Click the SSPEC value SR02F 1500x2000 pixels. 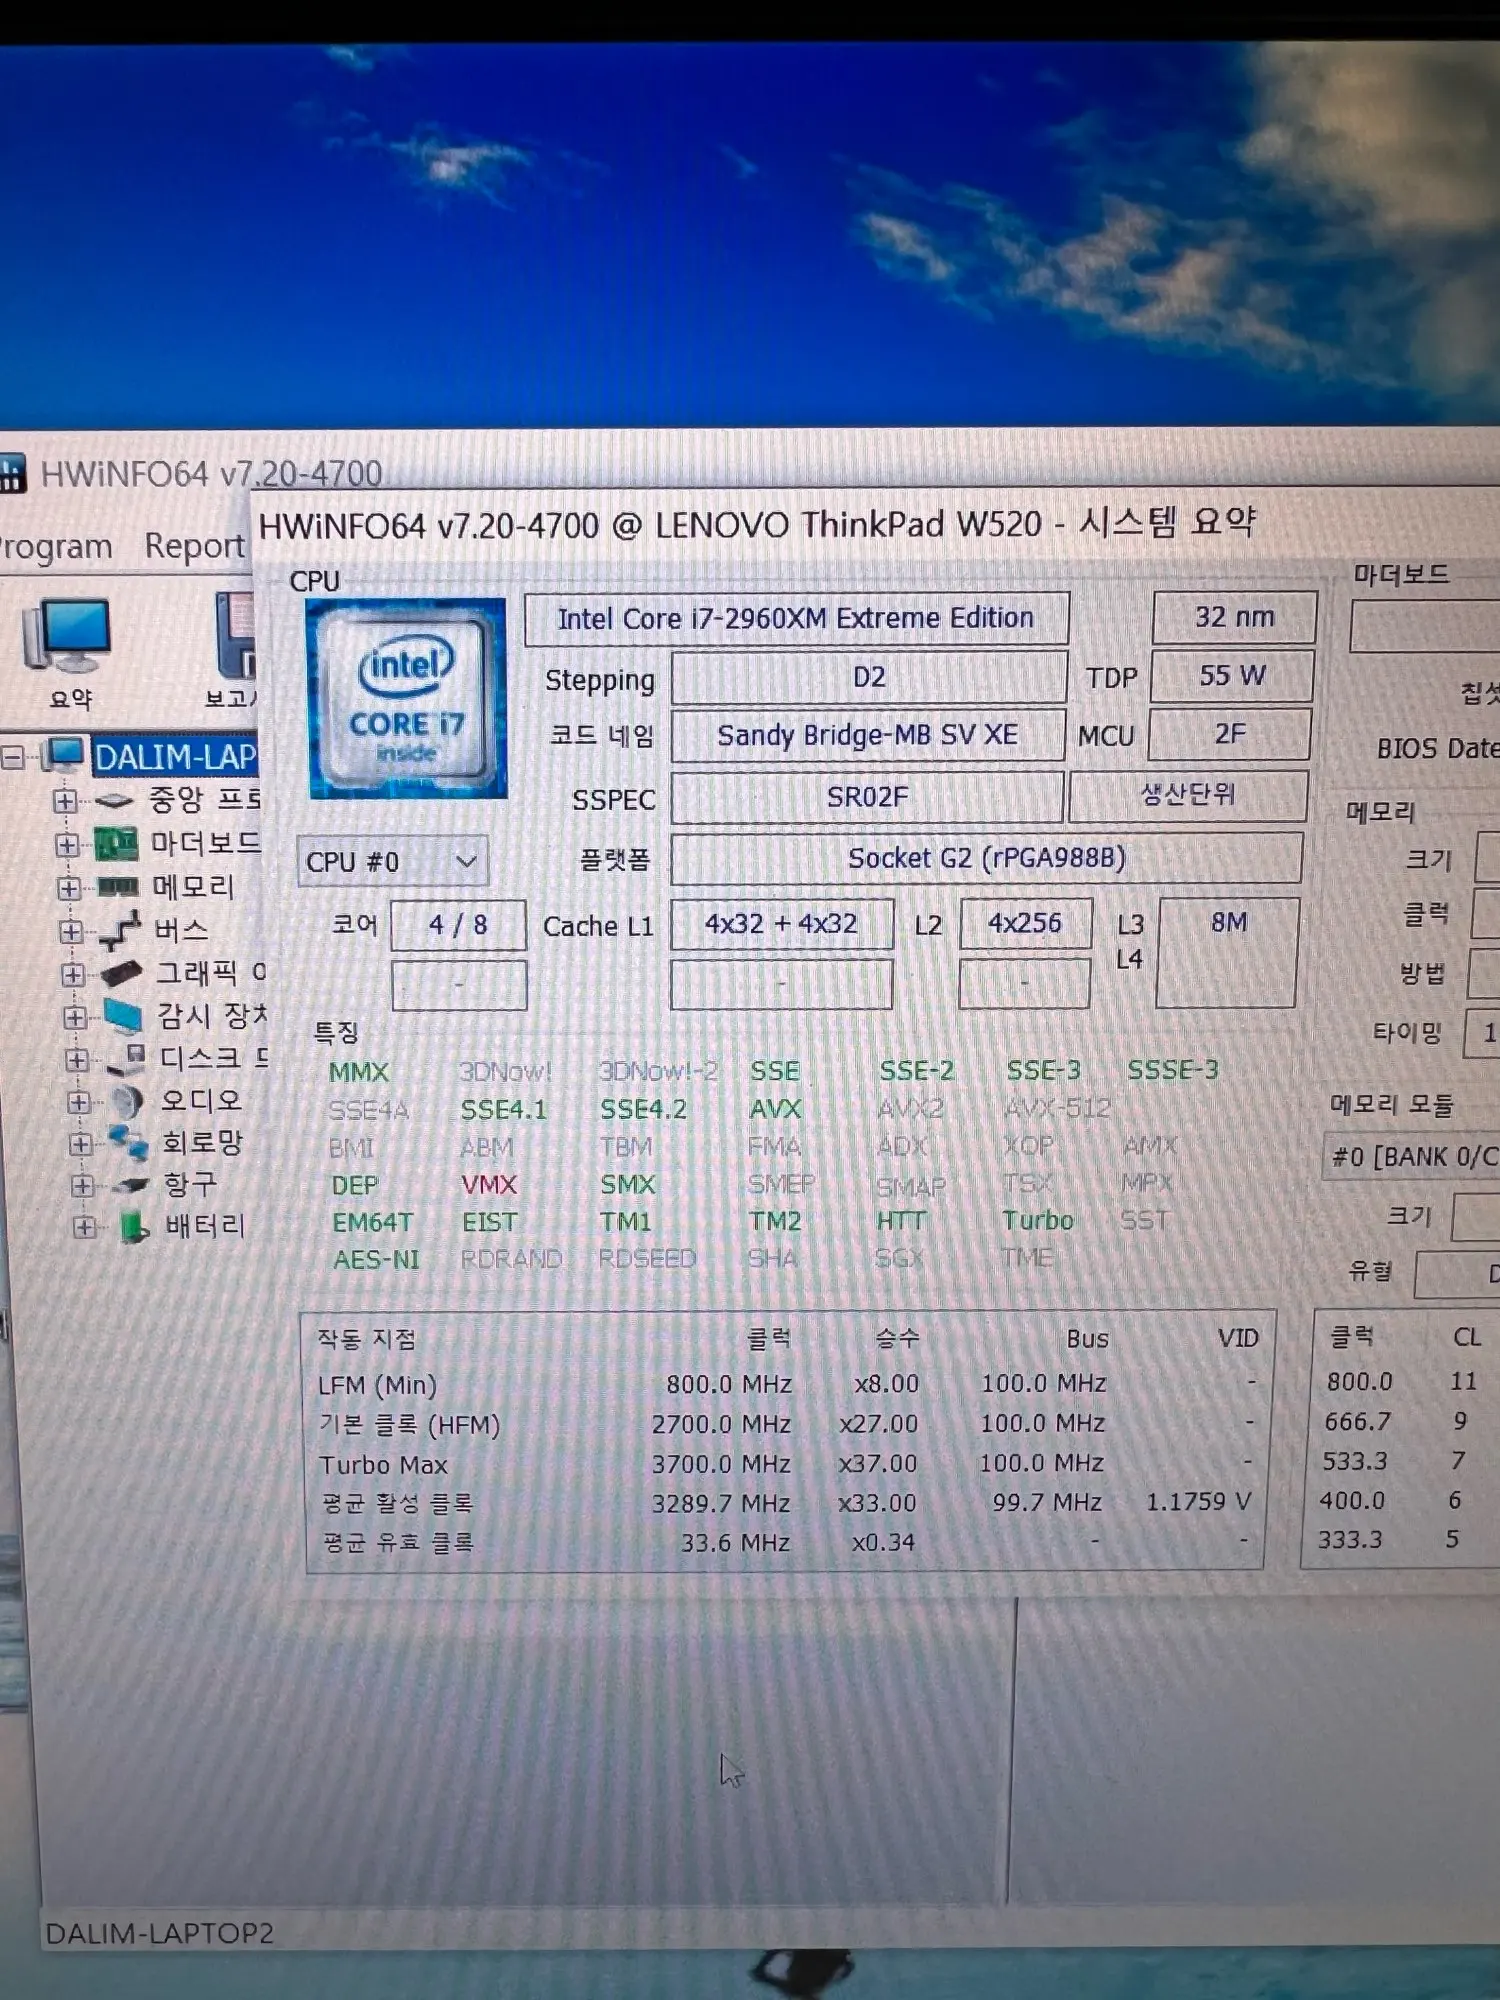[866, 797]
